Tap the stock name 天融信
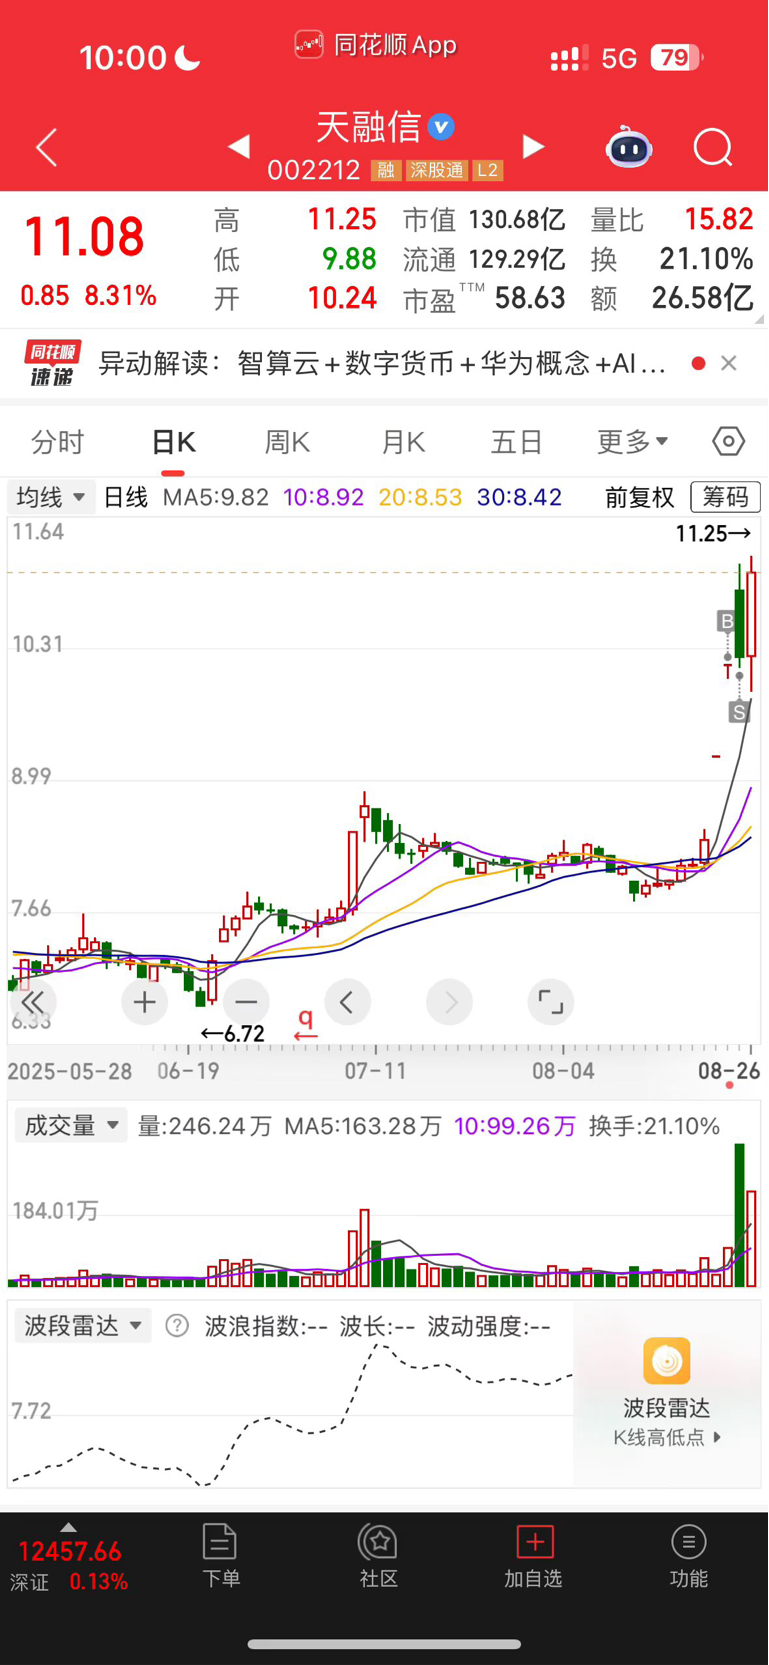Image resolution: width=769 pixels, height=1665 pixels. (369, 127)
